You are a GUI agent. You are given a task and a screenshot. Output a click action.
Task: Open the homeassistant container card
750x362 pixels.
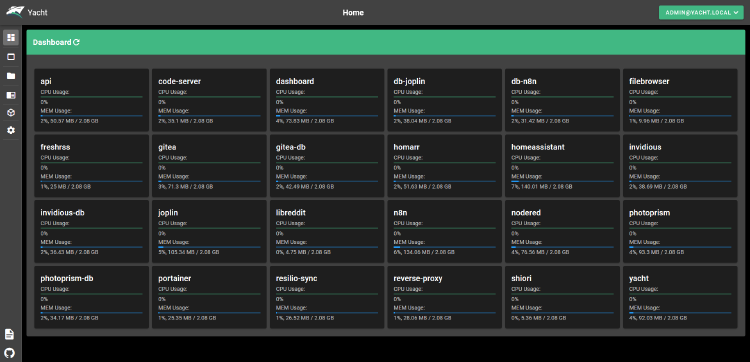click(562, 165)
